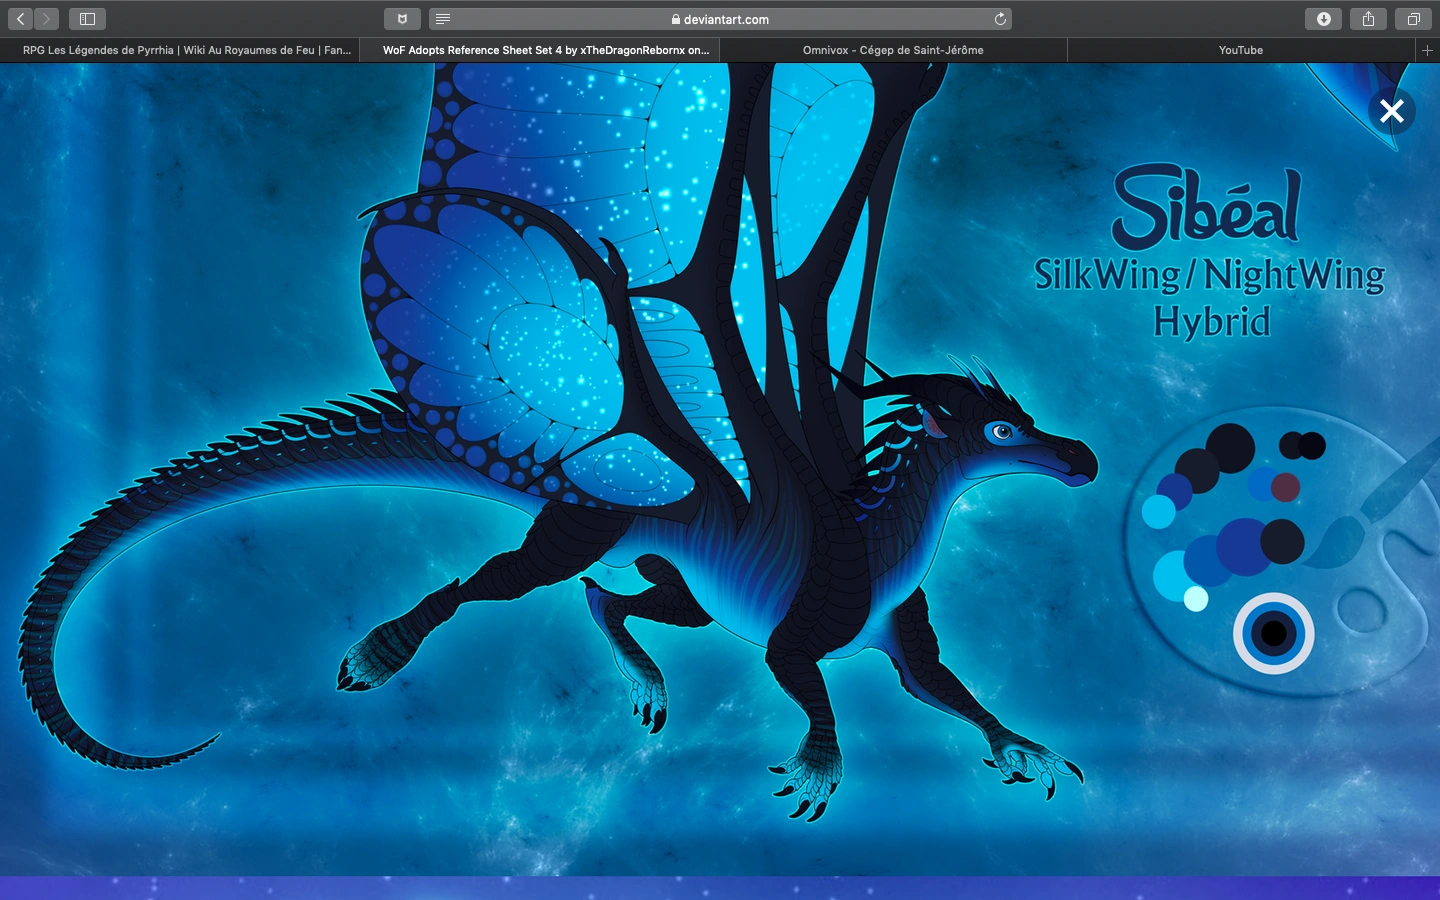Screen dimensions: 1440x900
Task: Go back to the previous page
Action: tap(20, 19)
